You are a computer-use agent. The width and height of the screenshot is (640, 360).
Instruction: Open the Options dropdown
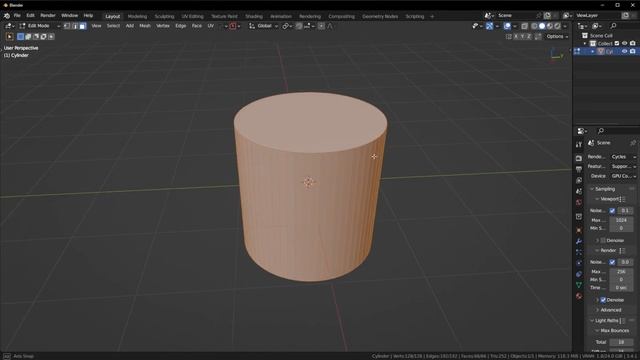(x=557, y=37)
